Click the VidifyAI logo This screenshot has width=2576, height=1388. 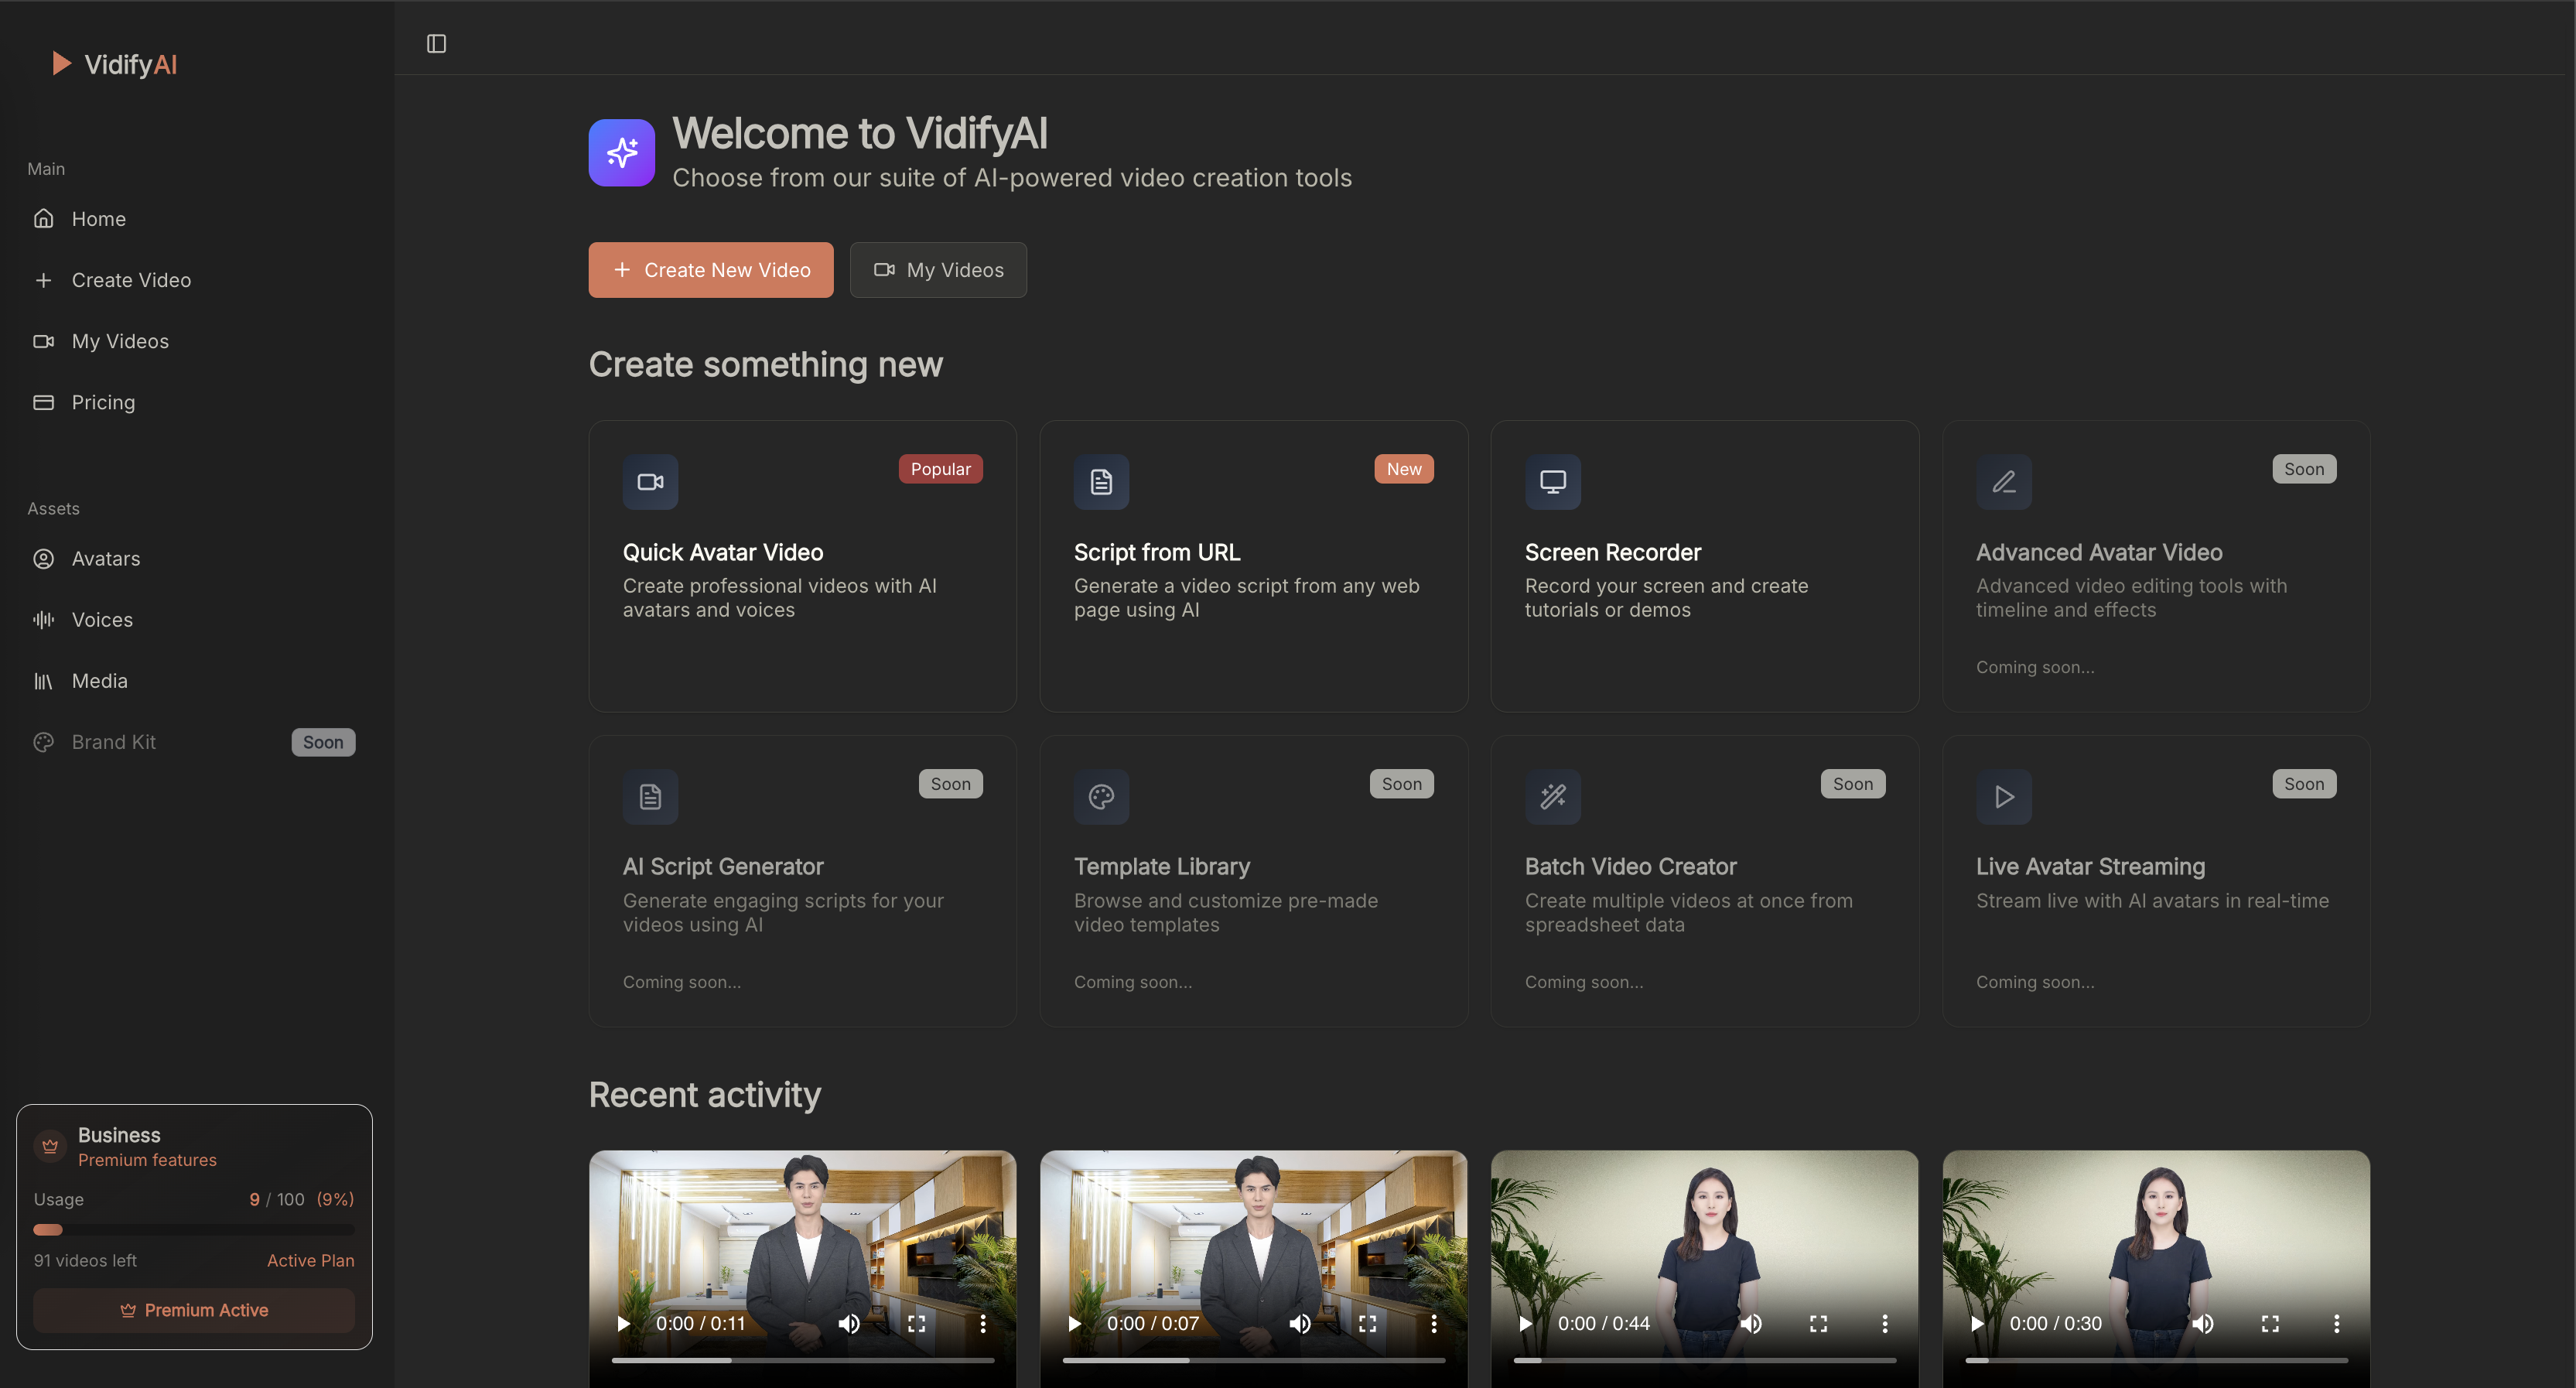point(115,64)
